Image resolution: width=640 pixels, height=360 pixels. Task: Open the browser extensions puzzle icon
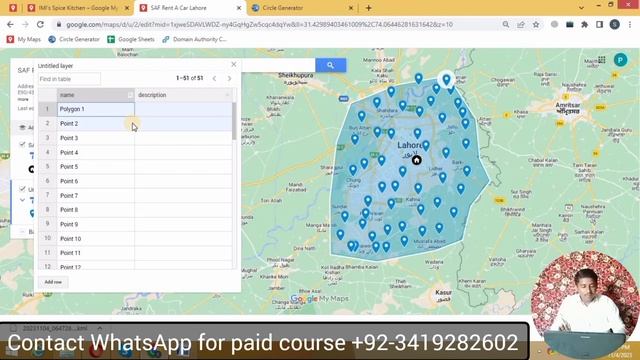coord(584,24)
